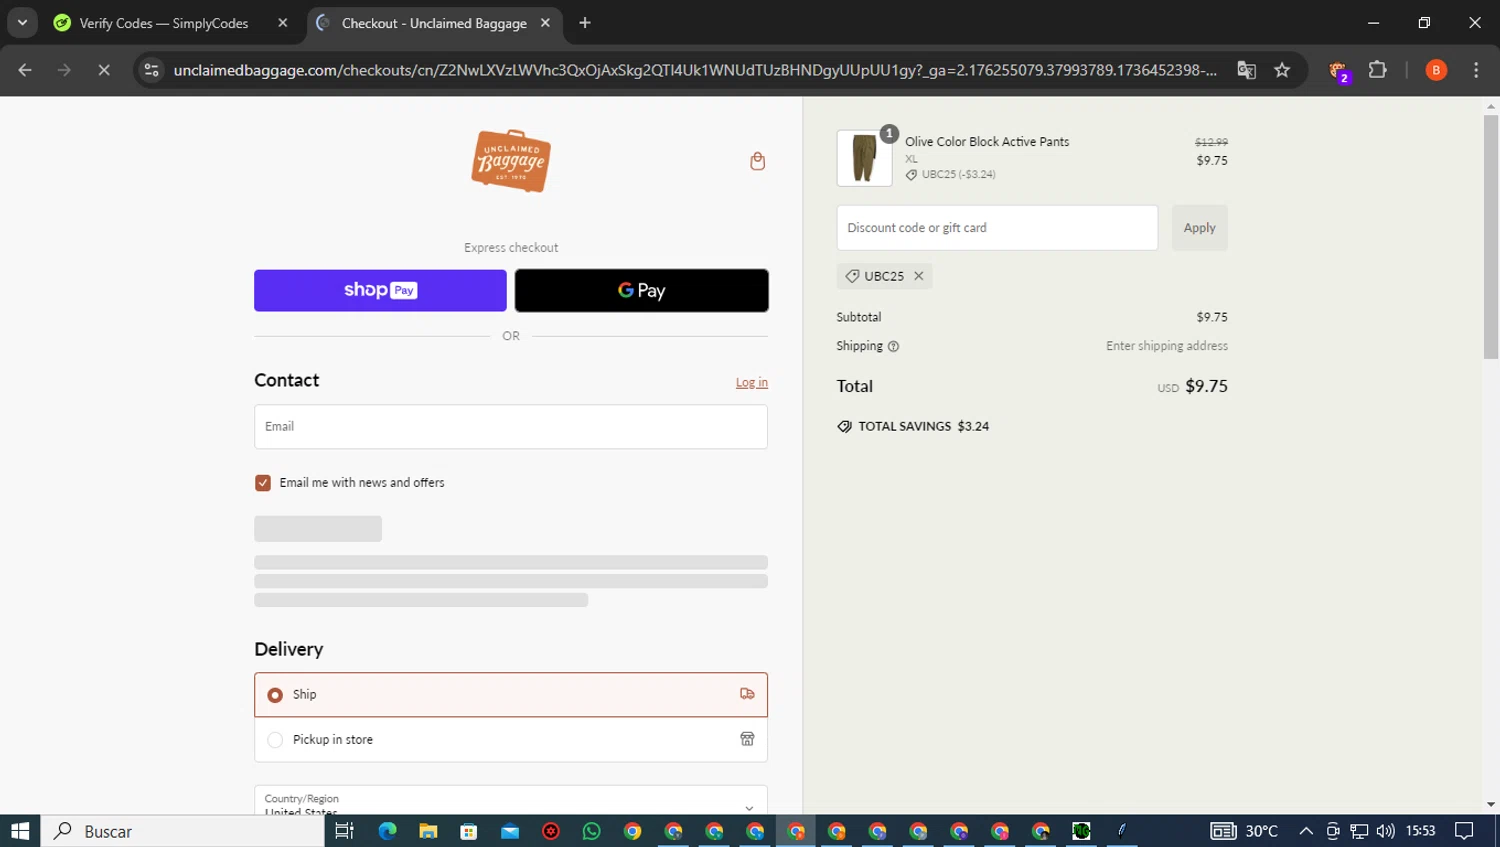The width and height of the screenshot is (1500, 847).
Task: Close the Verify Codes — SimplyCodes tab
Action: pyautogui.click(x=283, y=23)
